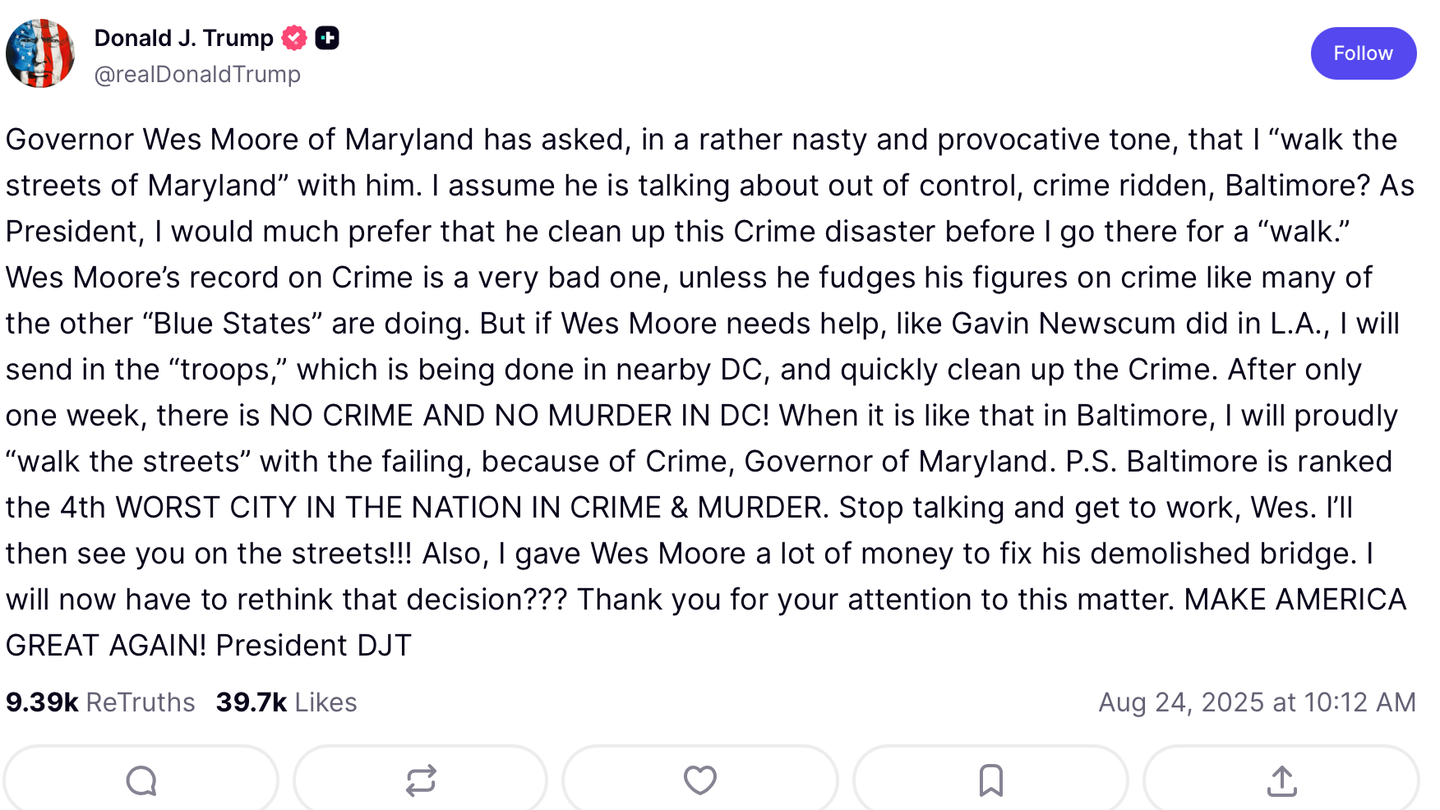Open the Aug 24, 2025 timestamp link
Image resolution: width=1440 pixels, height=810 pixels.
pyautogui.click(x=1256, y=702)
